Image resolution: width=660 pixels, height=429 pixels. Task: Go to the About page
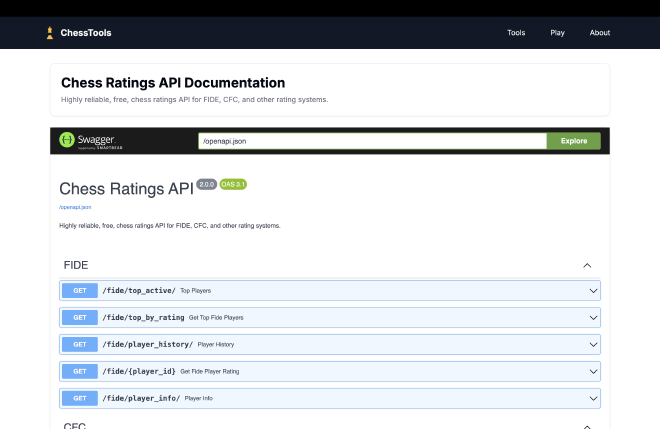point(599,33)
